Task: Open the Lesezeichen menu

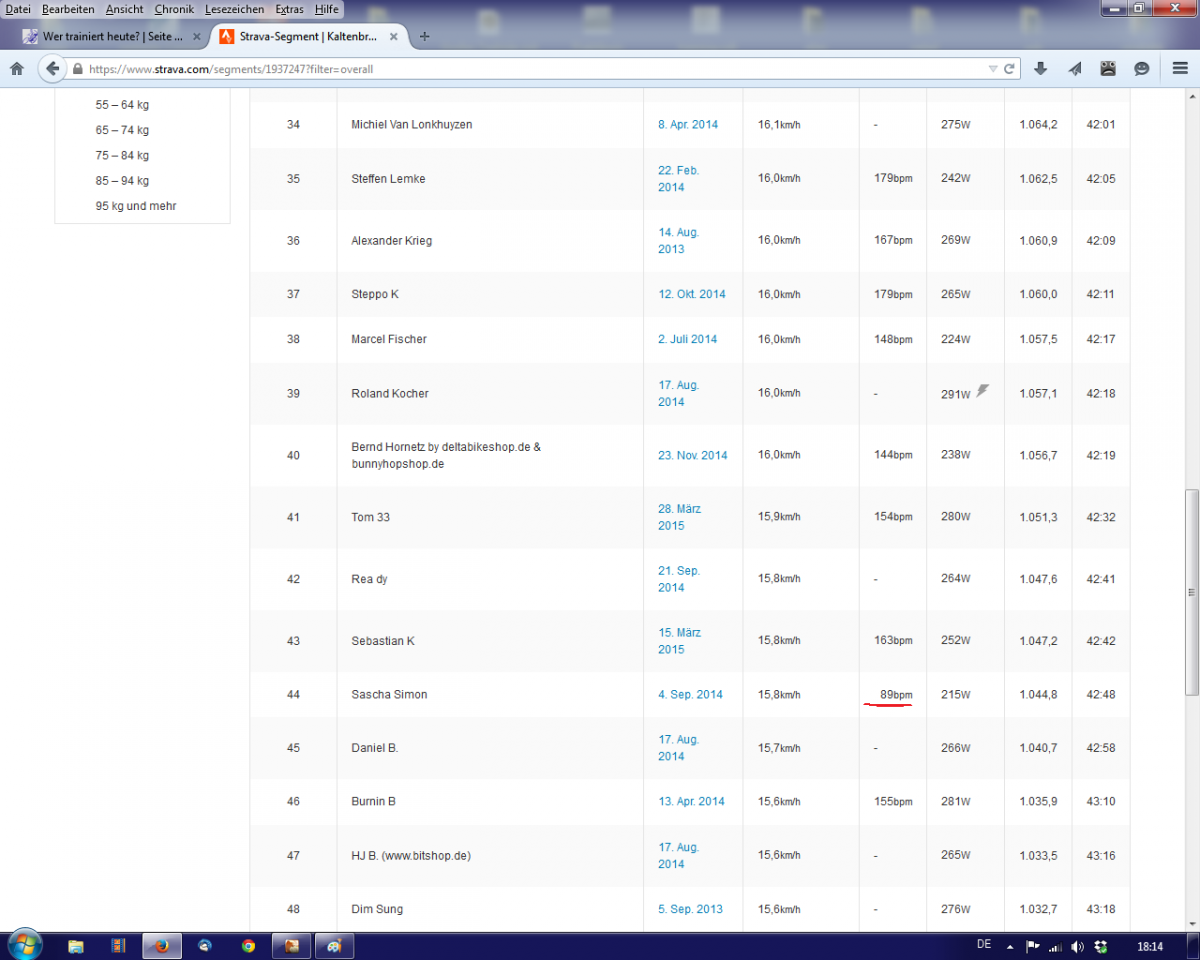Action: point(234,9)
